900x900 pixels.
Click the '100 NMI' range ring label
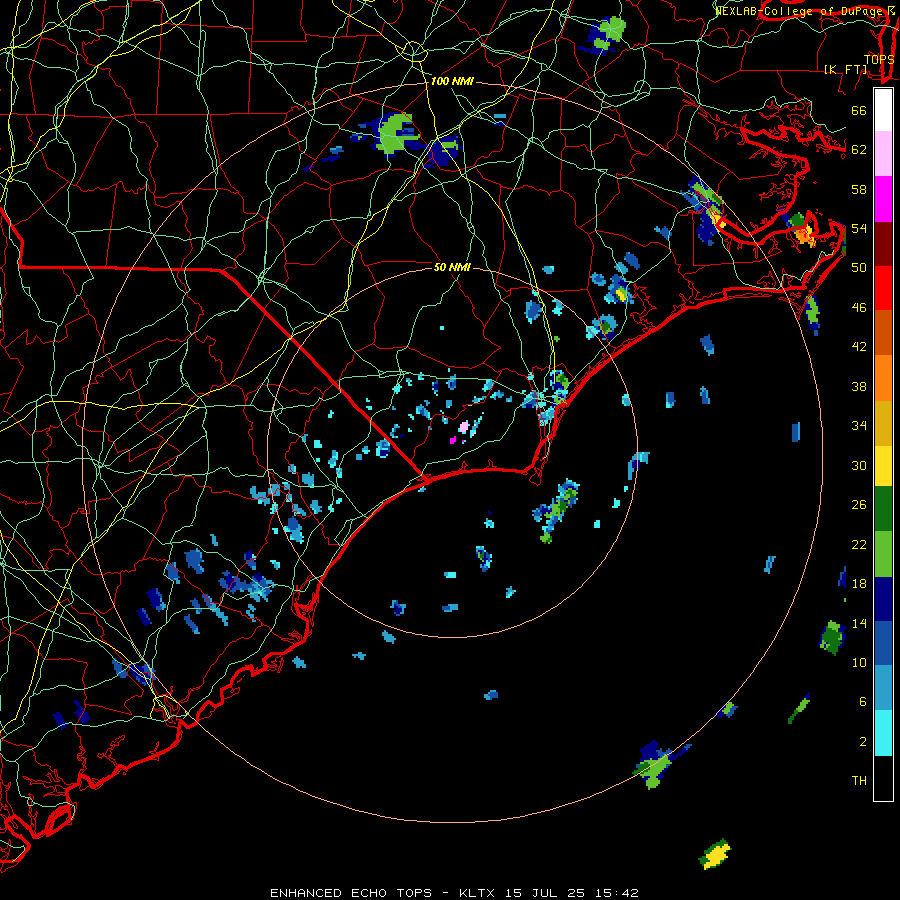click(452, 81)
